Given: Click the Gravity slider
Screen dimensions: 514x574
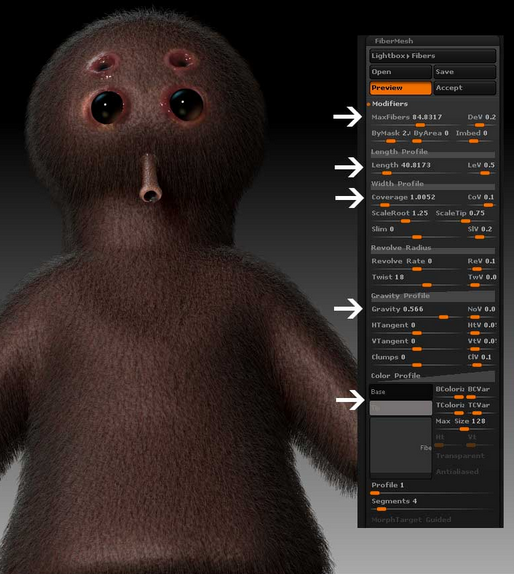Looking at the screenshot, I should pyautogui.click(x=416, y=312).
